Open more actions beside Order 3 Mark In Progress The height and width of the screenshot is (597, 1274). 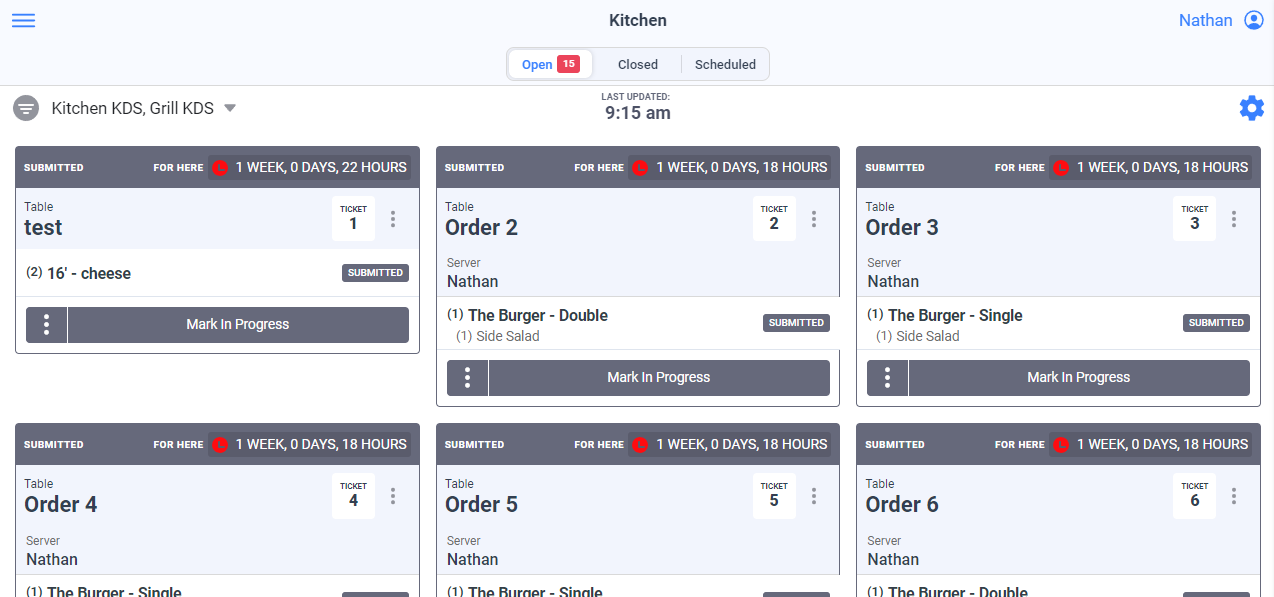coord(887,378)
